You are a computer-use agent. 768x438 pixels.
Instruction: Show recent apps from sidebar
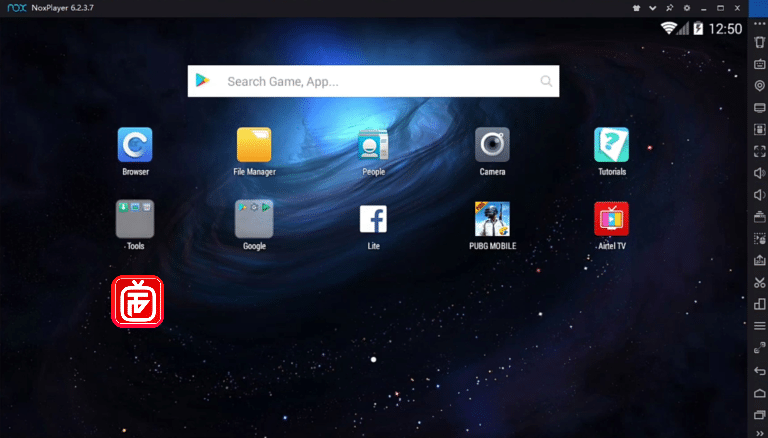[760, 415]
